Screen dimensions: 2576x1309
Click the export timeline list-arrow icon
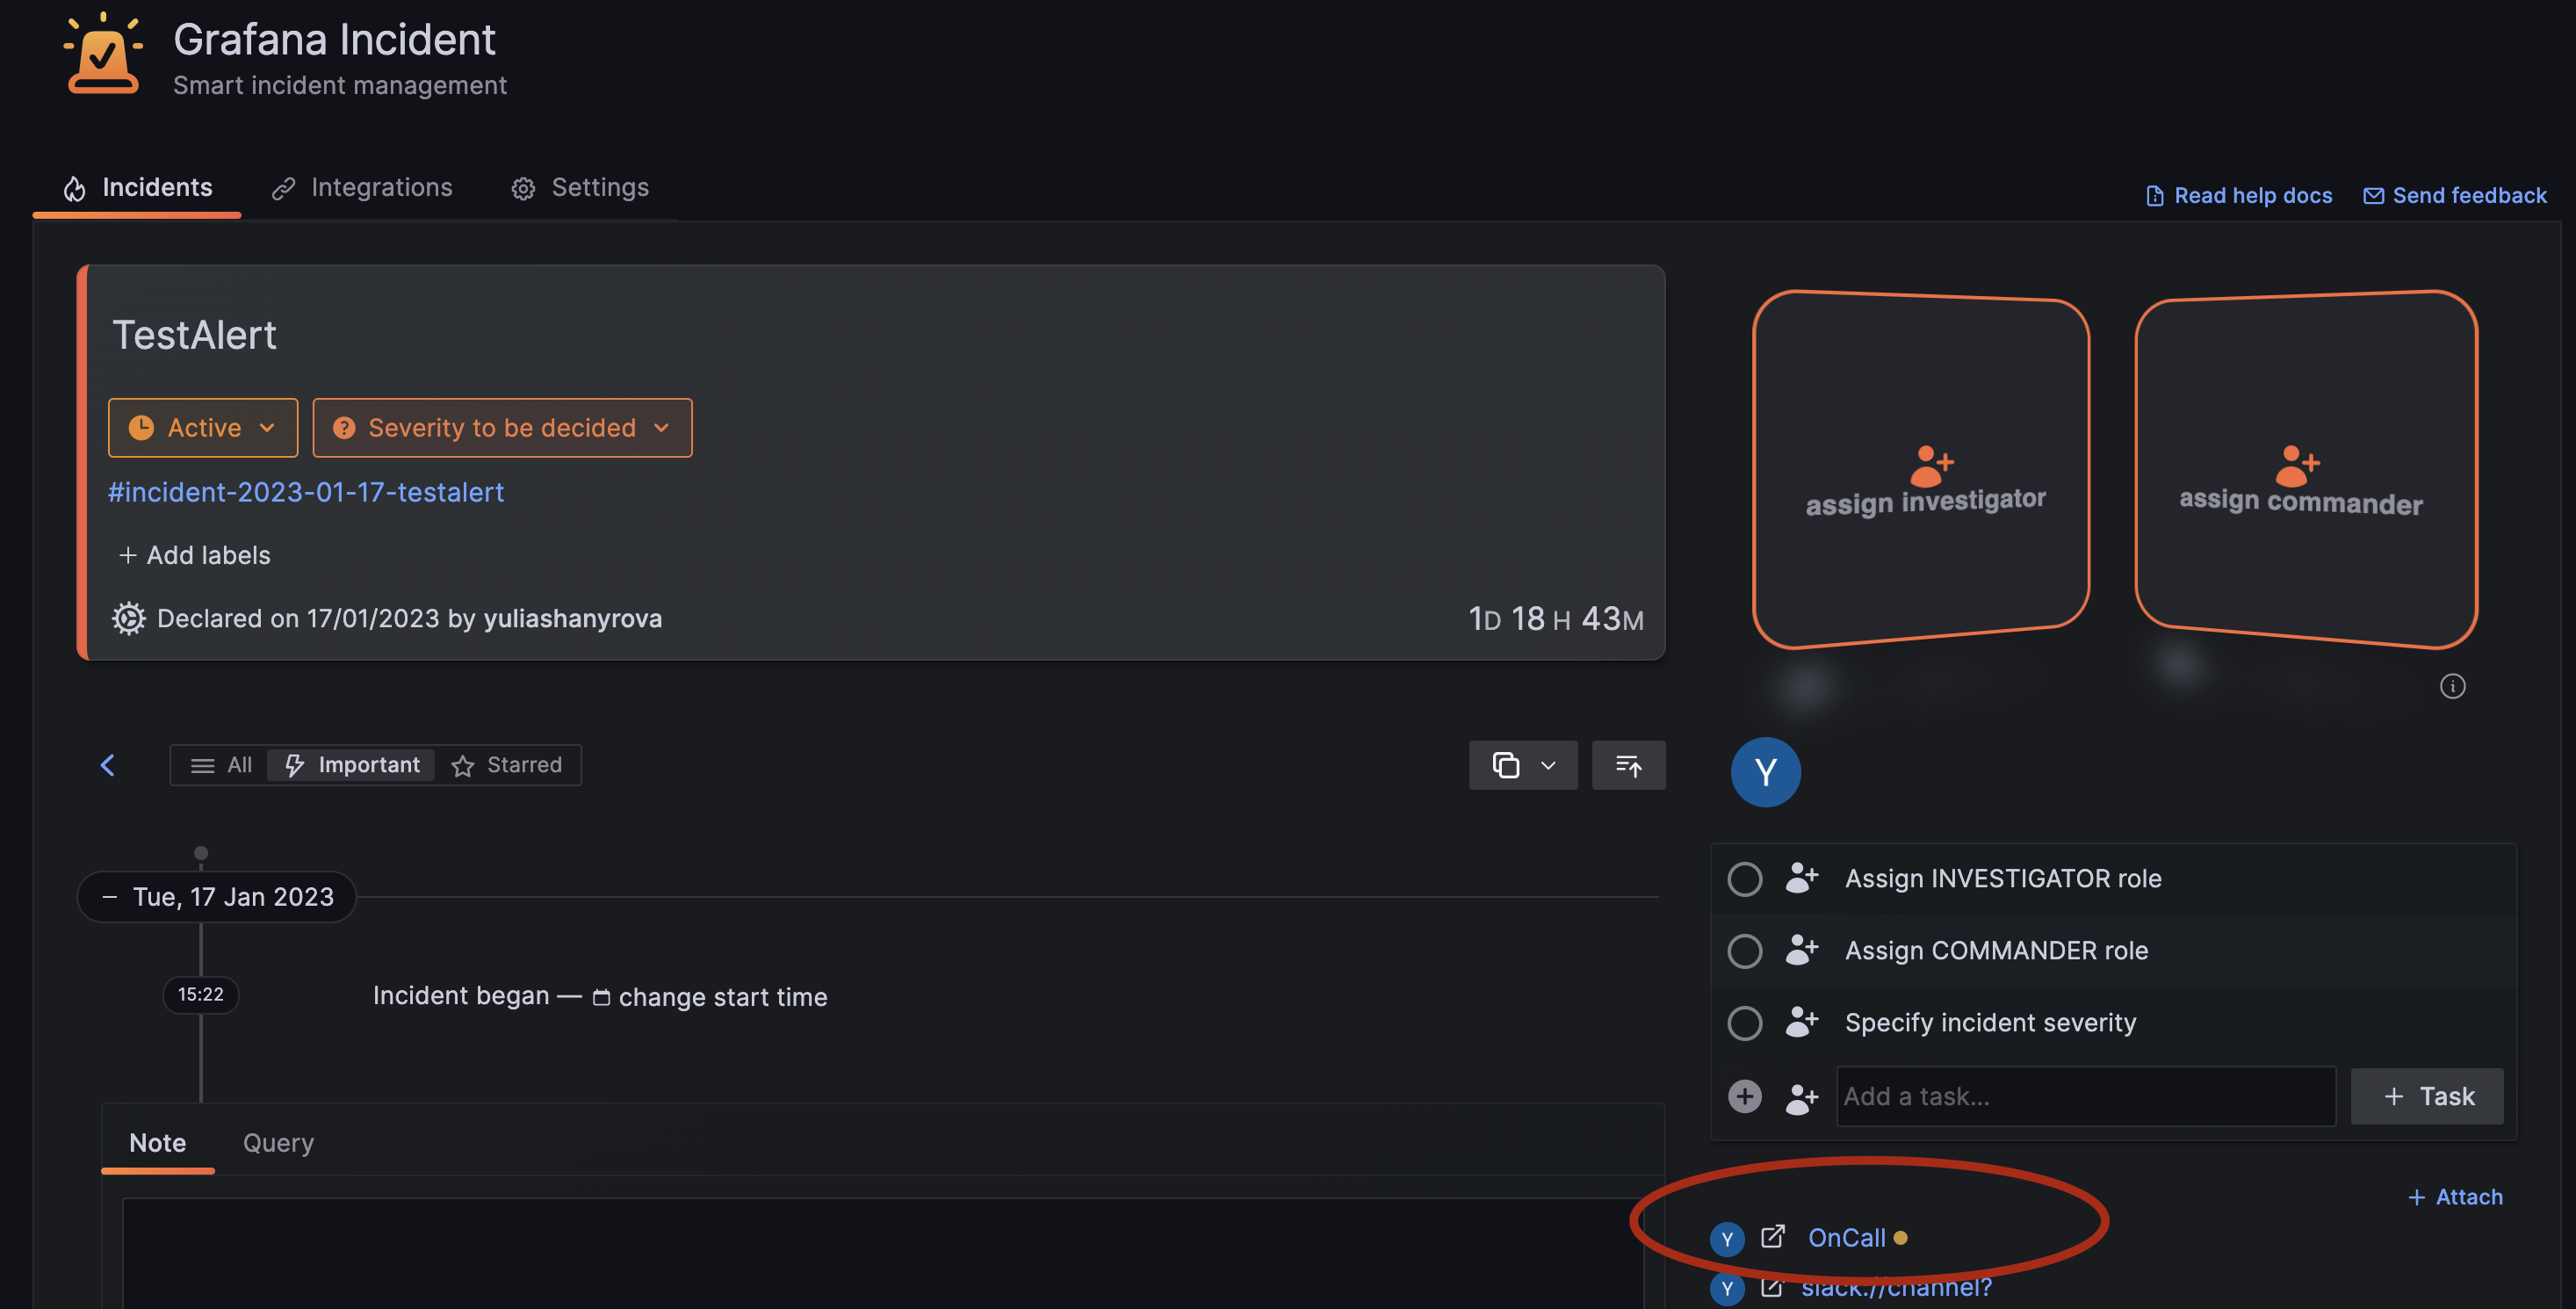1628,765
